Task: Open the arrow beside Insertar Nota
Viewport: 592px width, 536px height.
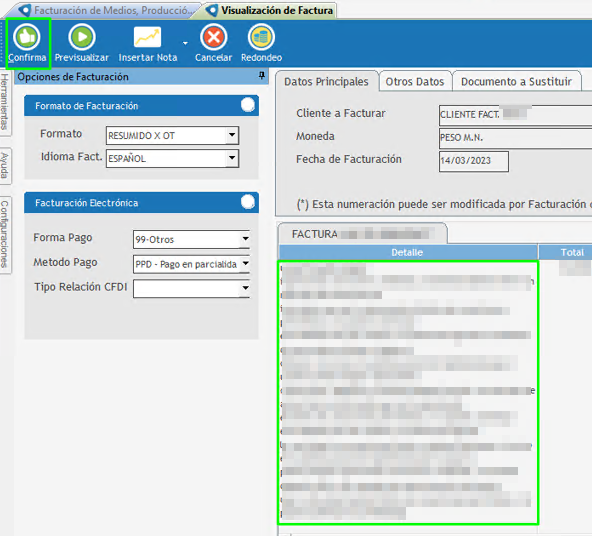Action: point(185,43)
